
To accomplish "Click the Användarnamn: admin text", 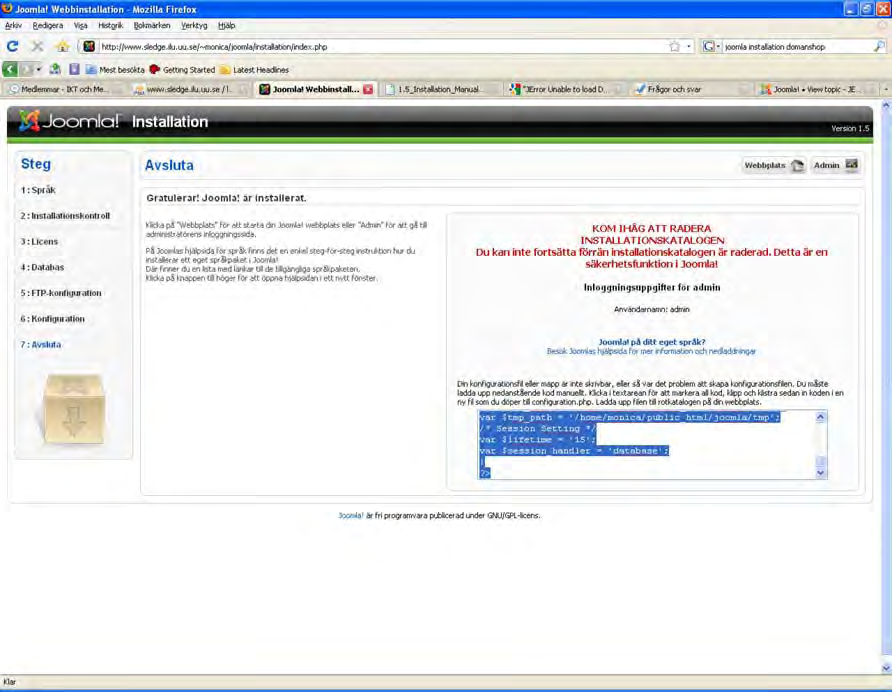I will pyautogui.click(x=651, y=310).
